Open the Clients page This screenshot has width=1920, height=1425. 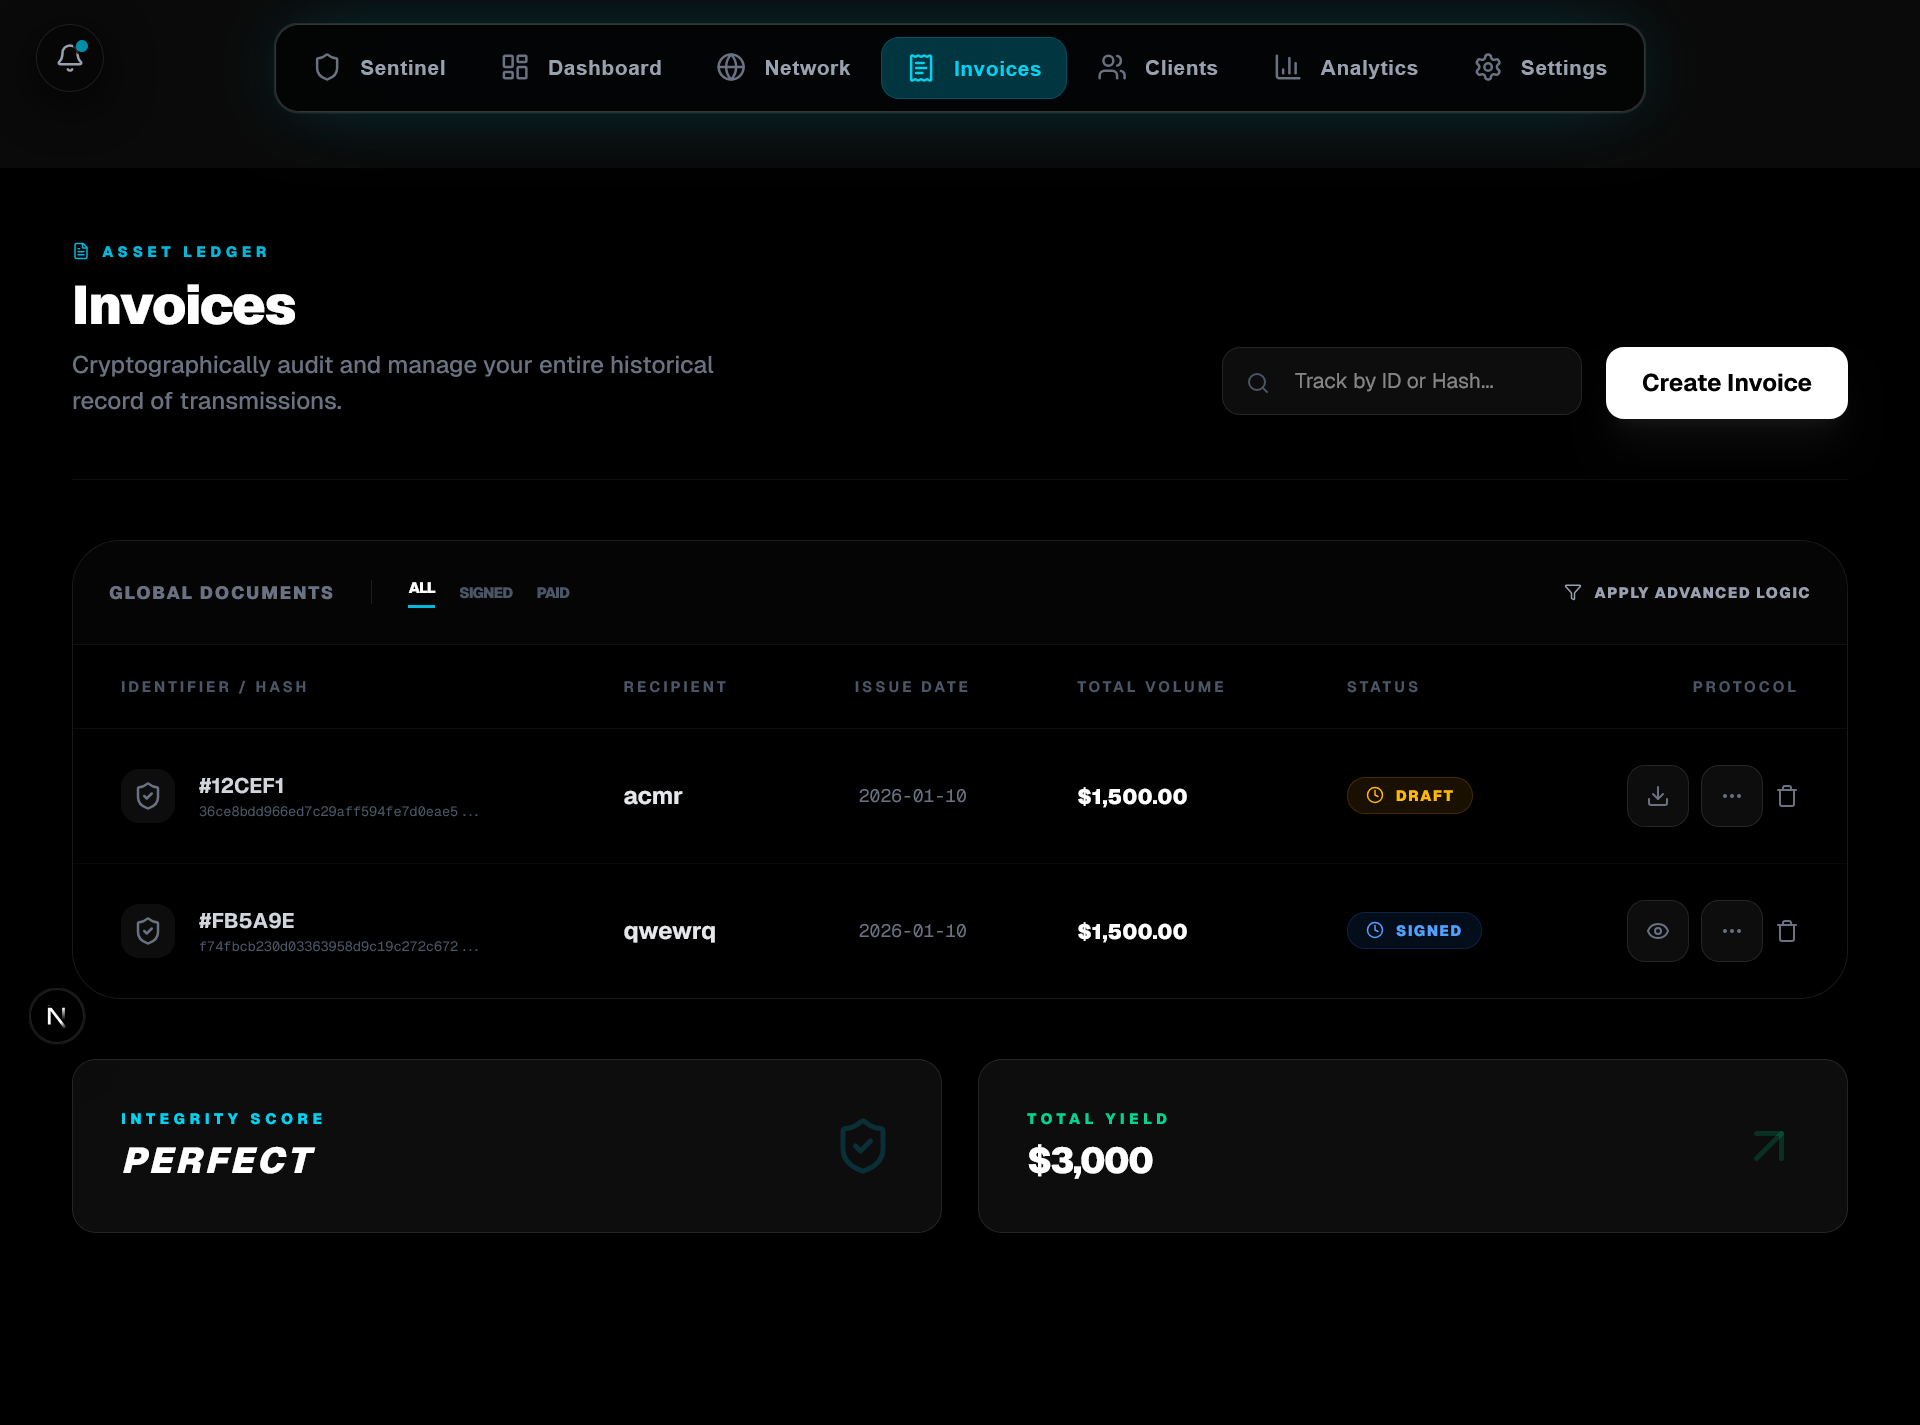pos(1158,68)
